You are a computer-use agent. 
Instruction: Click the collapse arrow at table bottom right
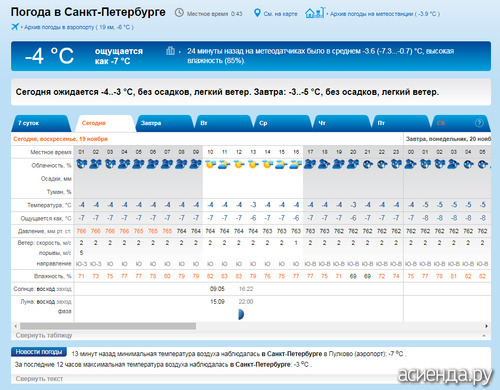pos(484,336)
